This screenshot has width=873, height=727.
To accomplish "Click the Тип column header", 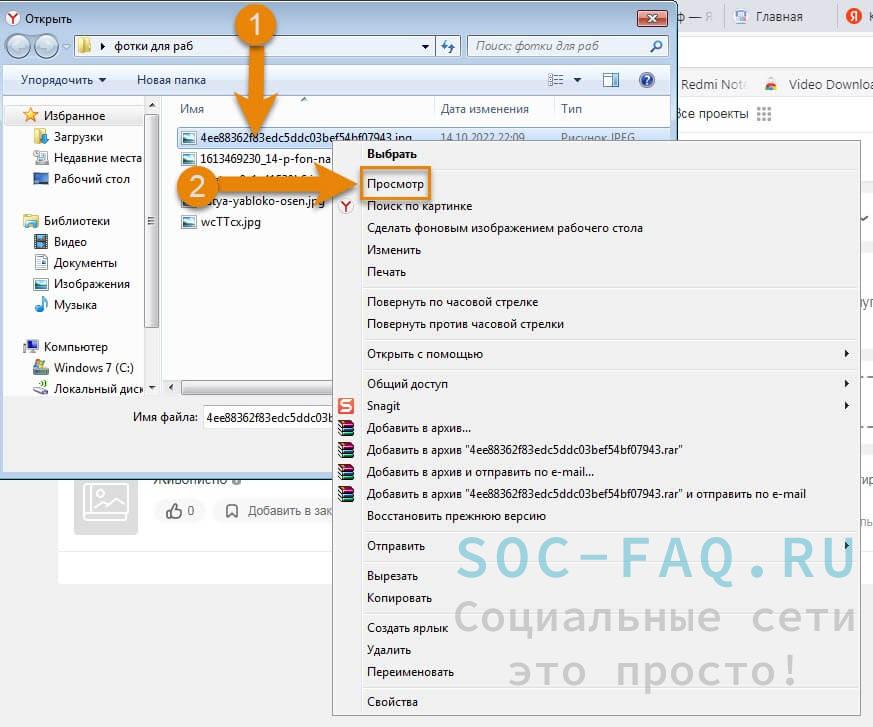I will [x=571, y=109].
